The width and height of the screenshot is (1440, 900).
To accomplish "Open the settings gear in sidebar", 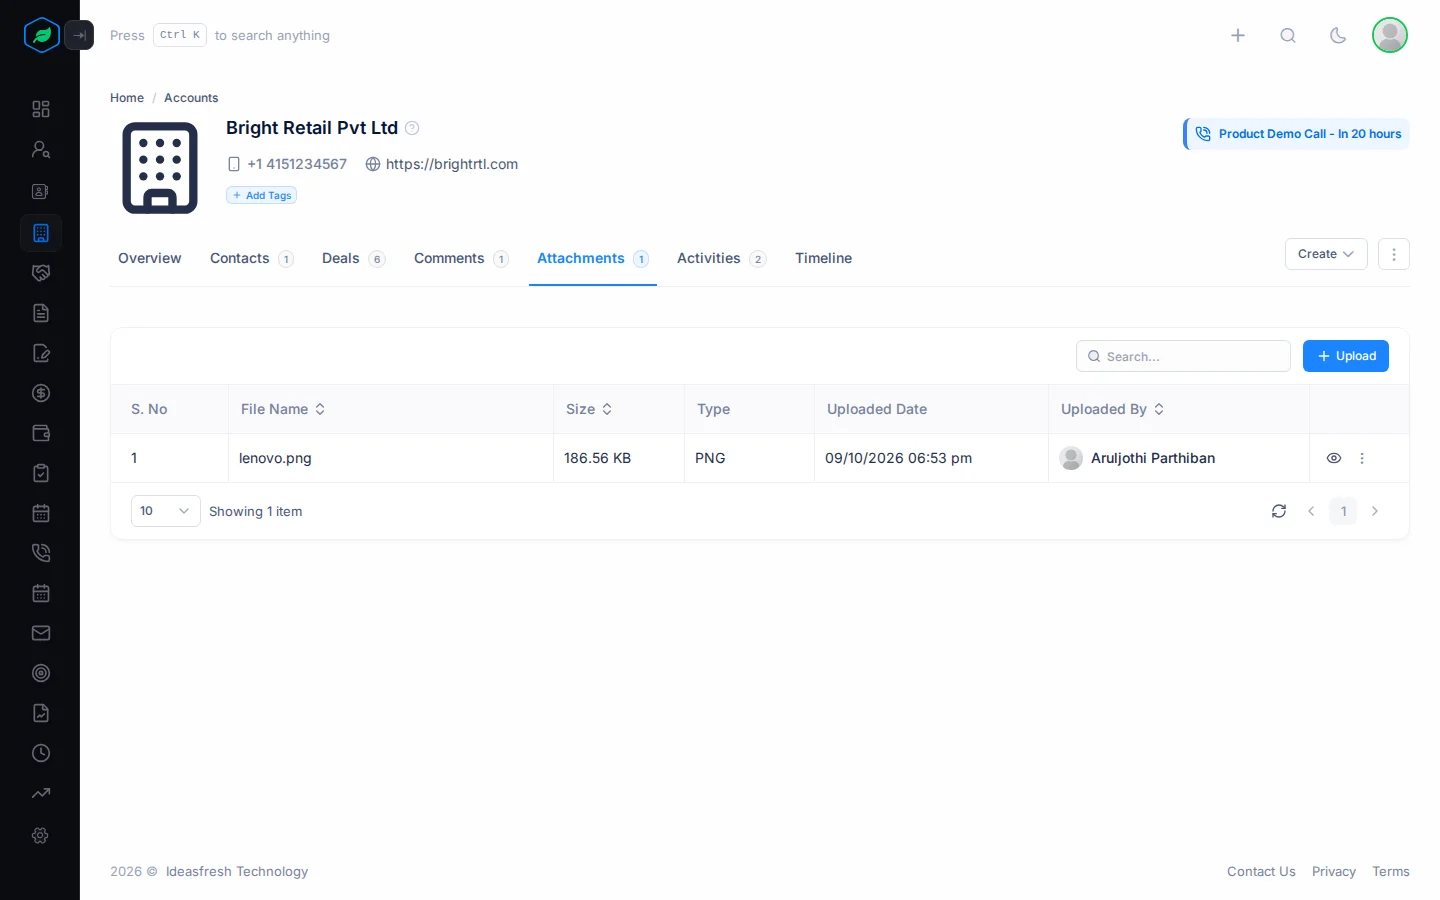I will click(41, 835).
